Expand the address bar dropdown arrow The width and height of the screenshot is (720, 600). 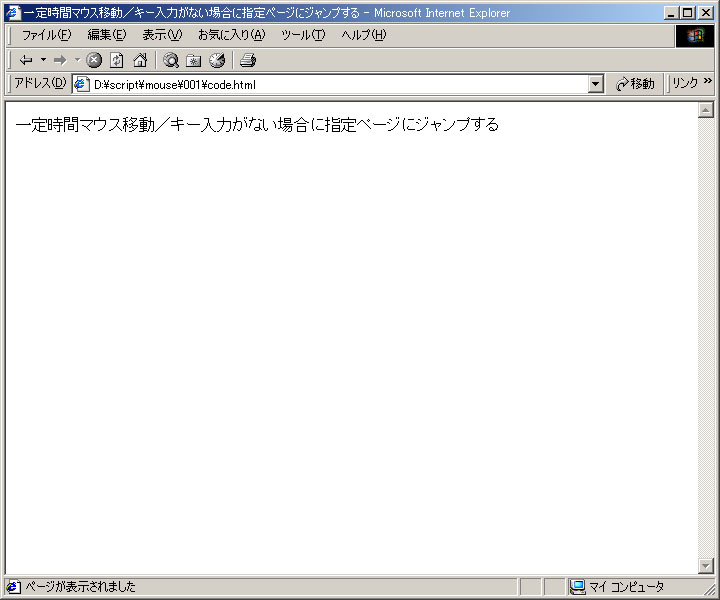(x=596, y=84)
